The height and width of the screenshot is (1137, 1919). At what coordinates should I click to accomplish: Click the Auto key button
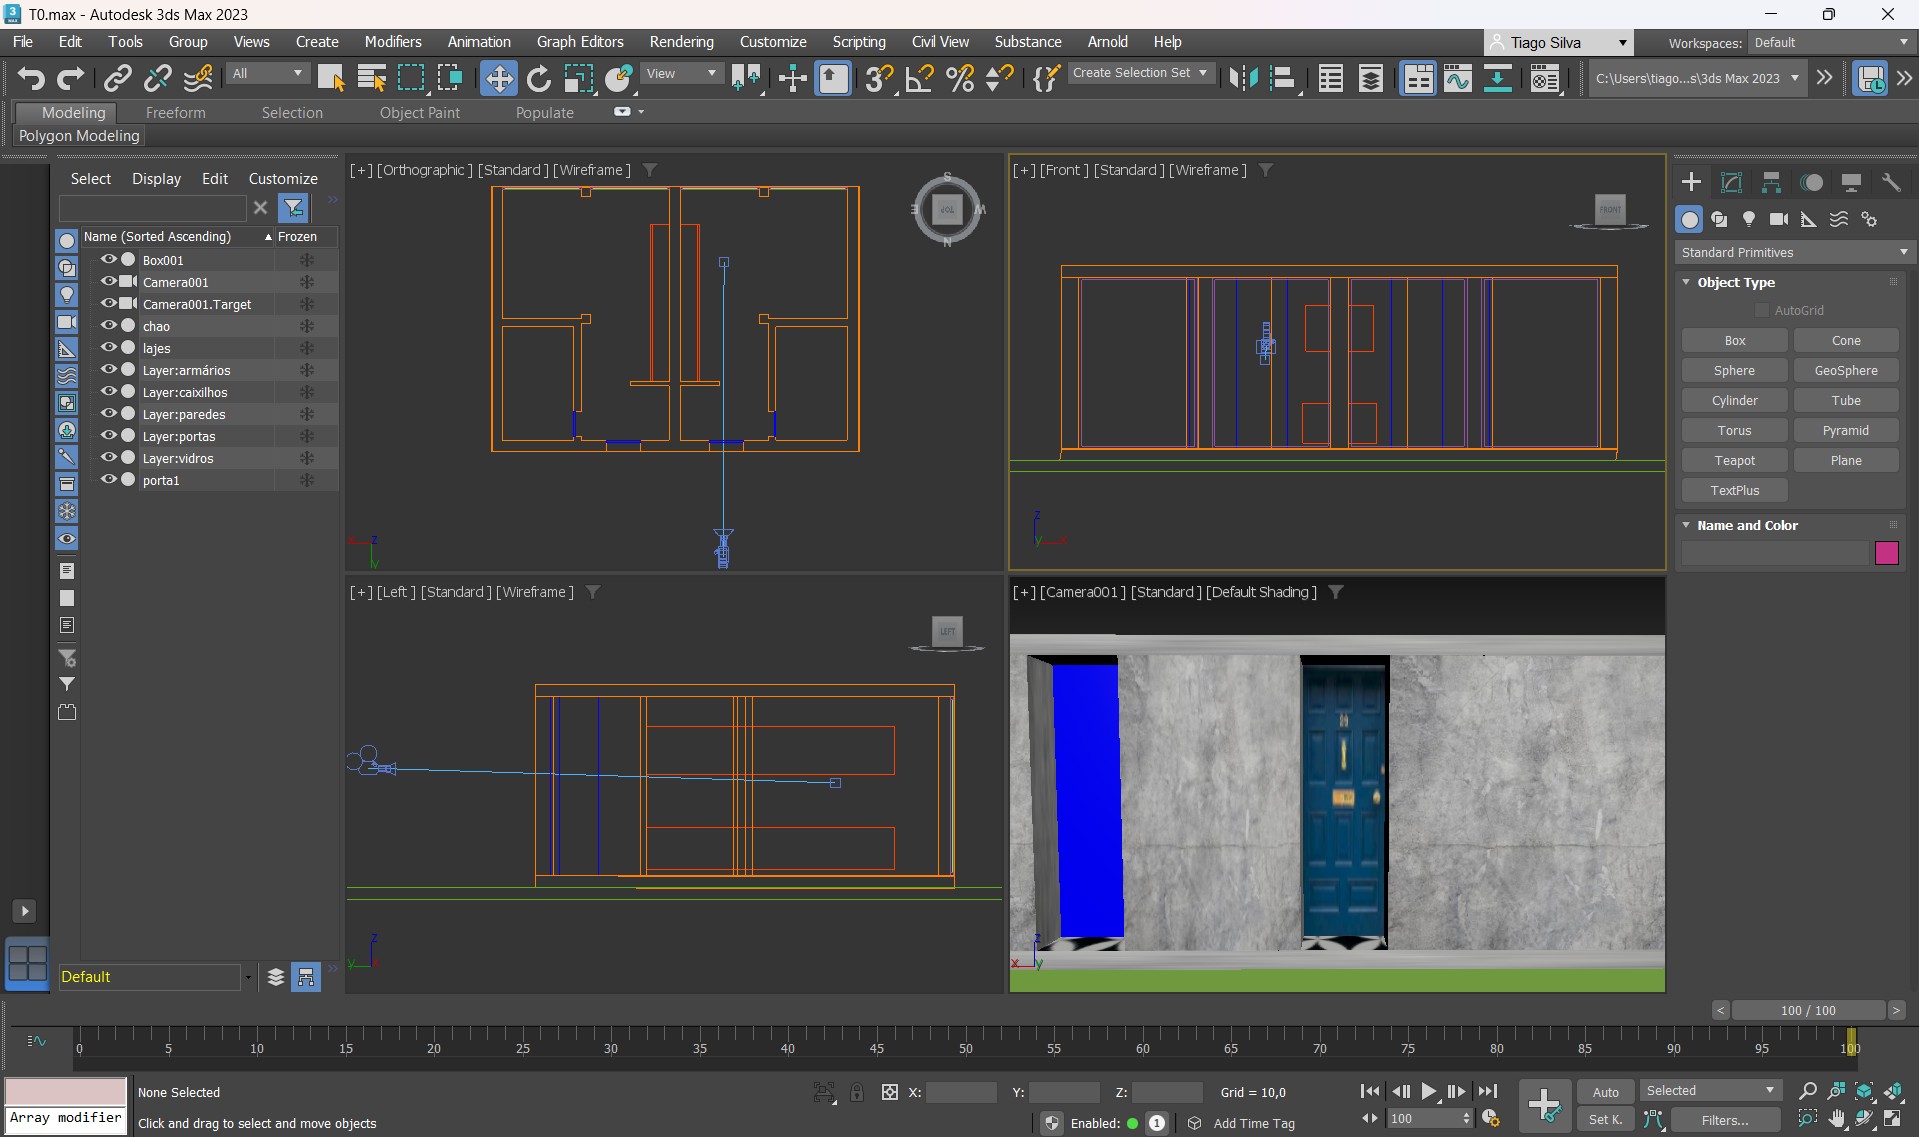1605,1092
